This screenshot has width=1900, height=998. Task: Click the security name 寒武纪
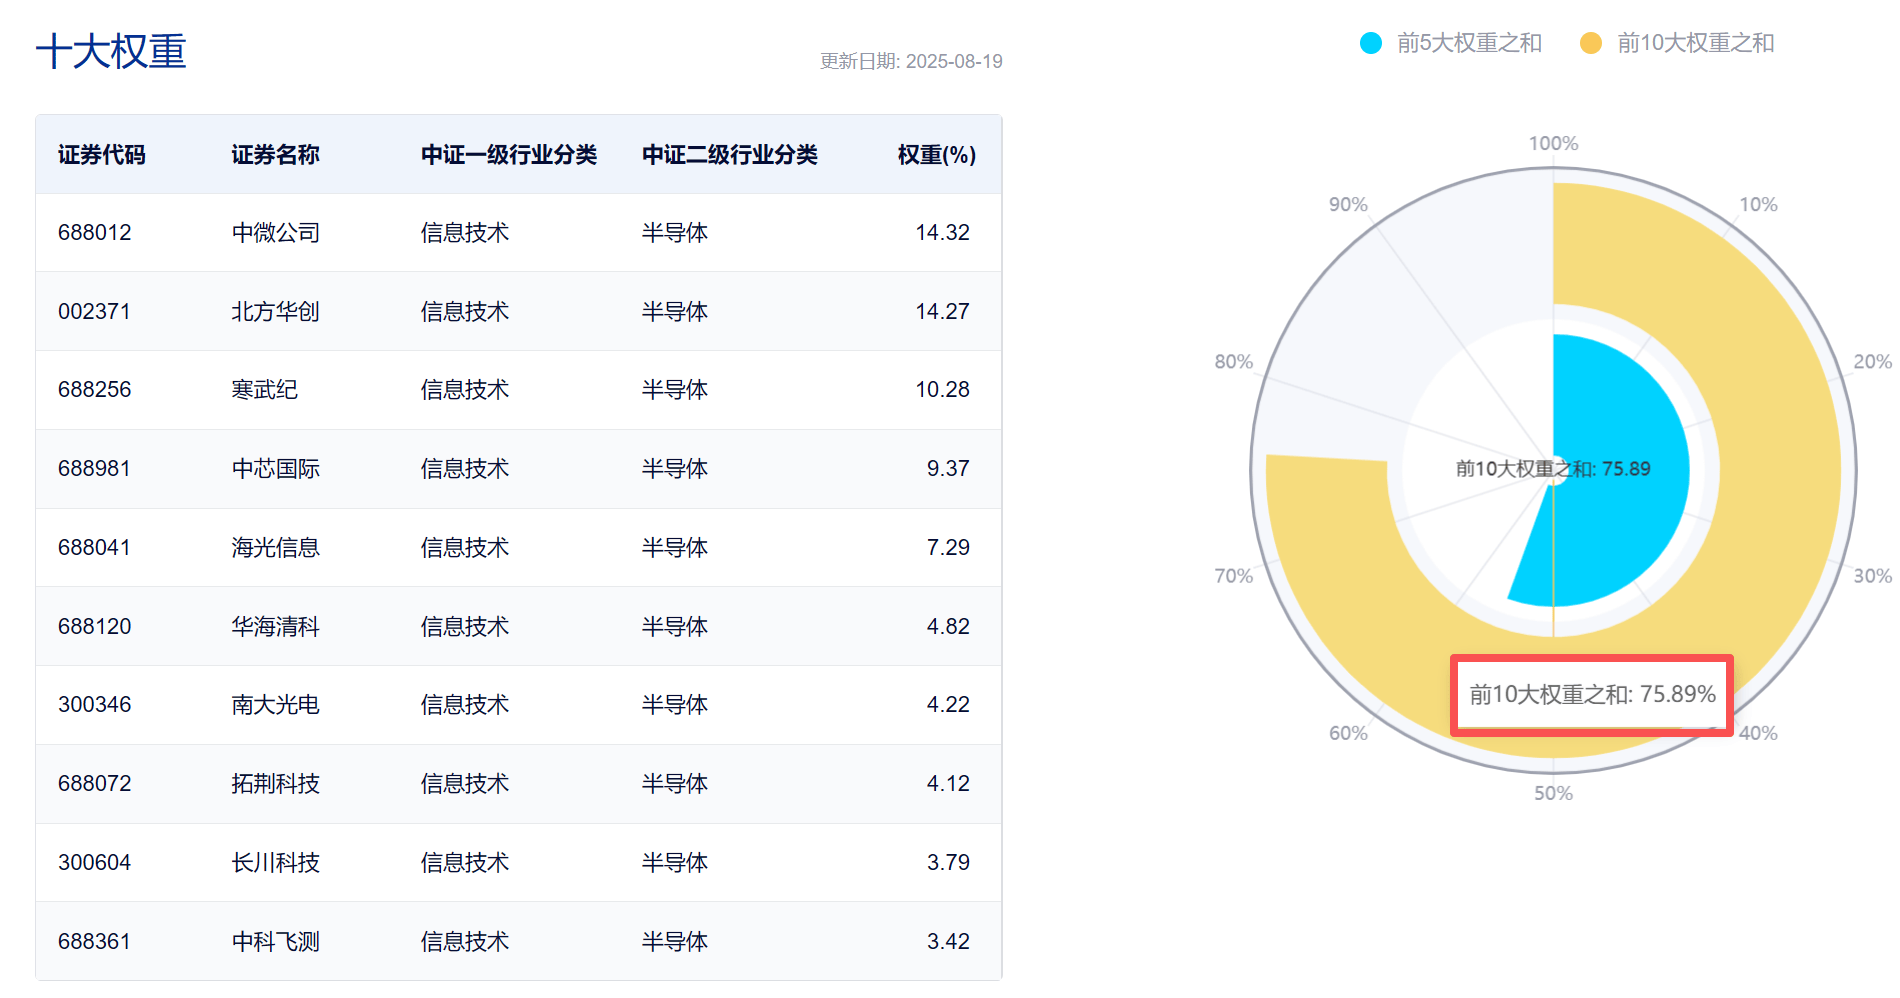pos(265,390)
